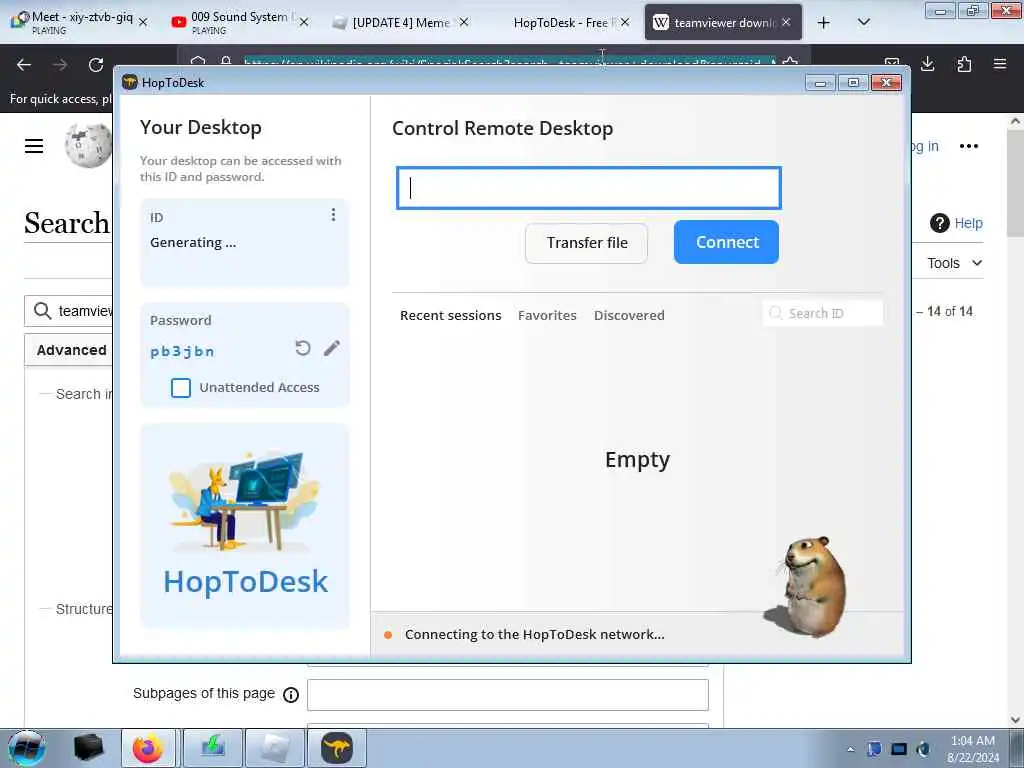Close the UPDATE 4 Meme tab
Image resolution: width=1024 pixels, height=768 pixels.
pyautogui.click(x=464, y=22)
